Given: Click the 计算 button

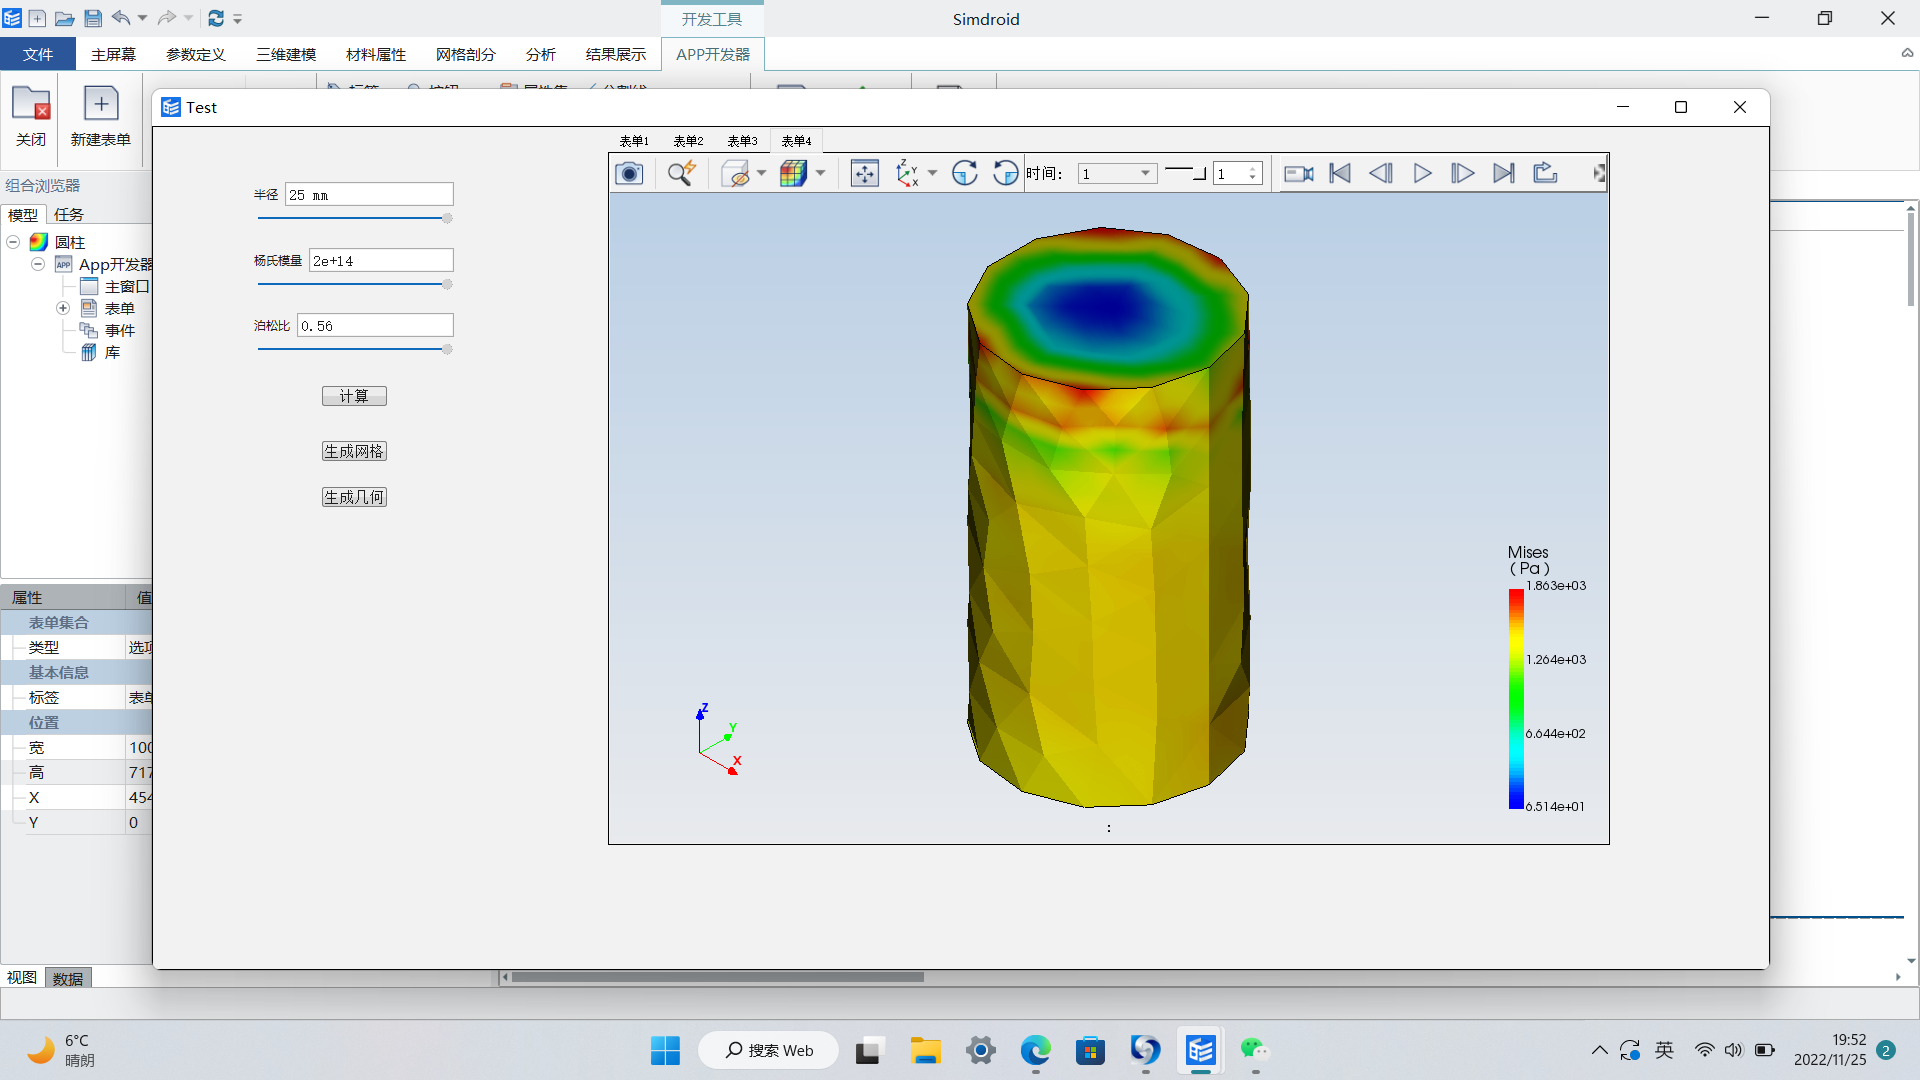Looking at the screenshot, I should pos(354,396).
